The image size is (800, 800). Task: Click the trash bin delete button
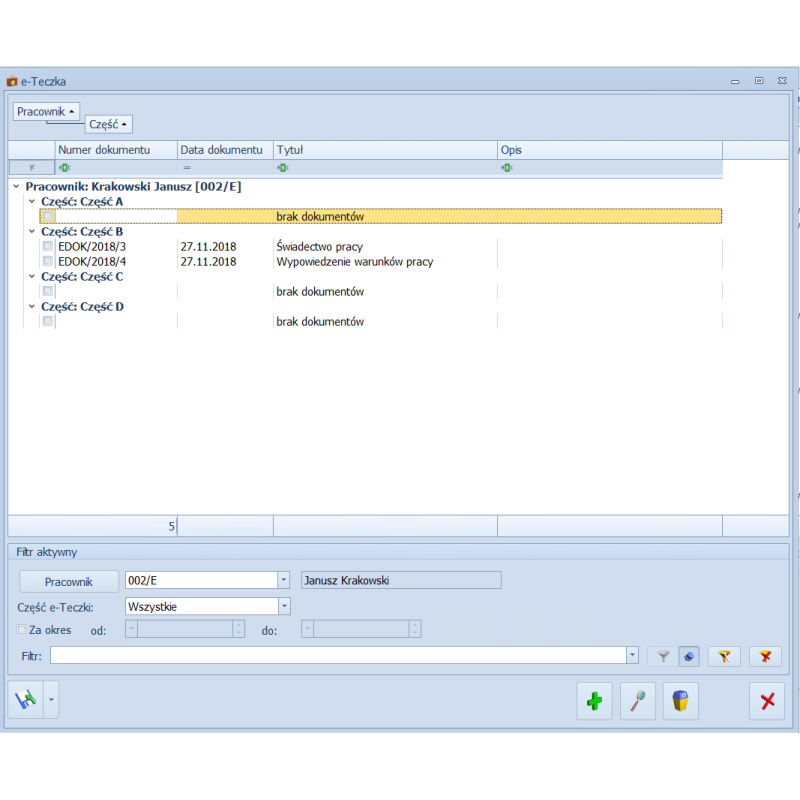[680, 701]
